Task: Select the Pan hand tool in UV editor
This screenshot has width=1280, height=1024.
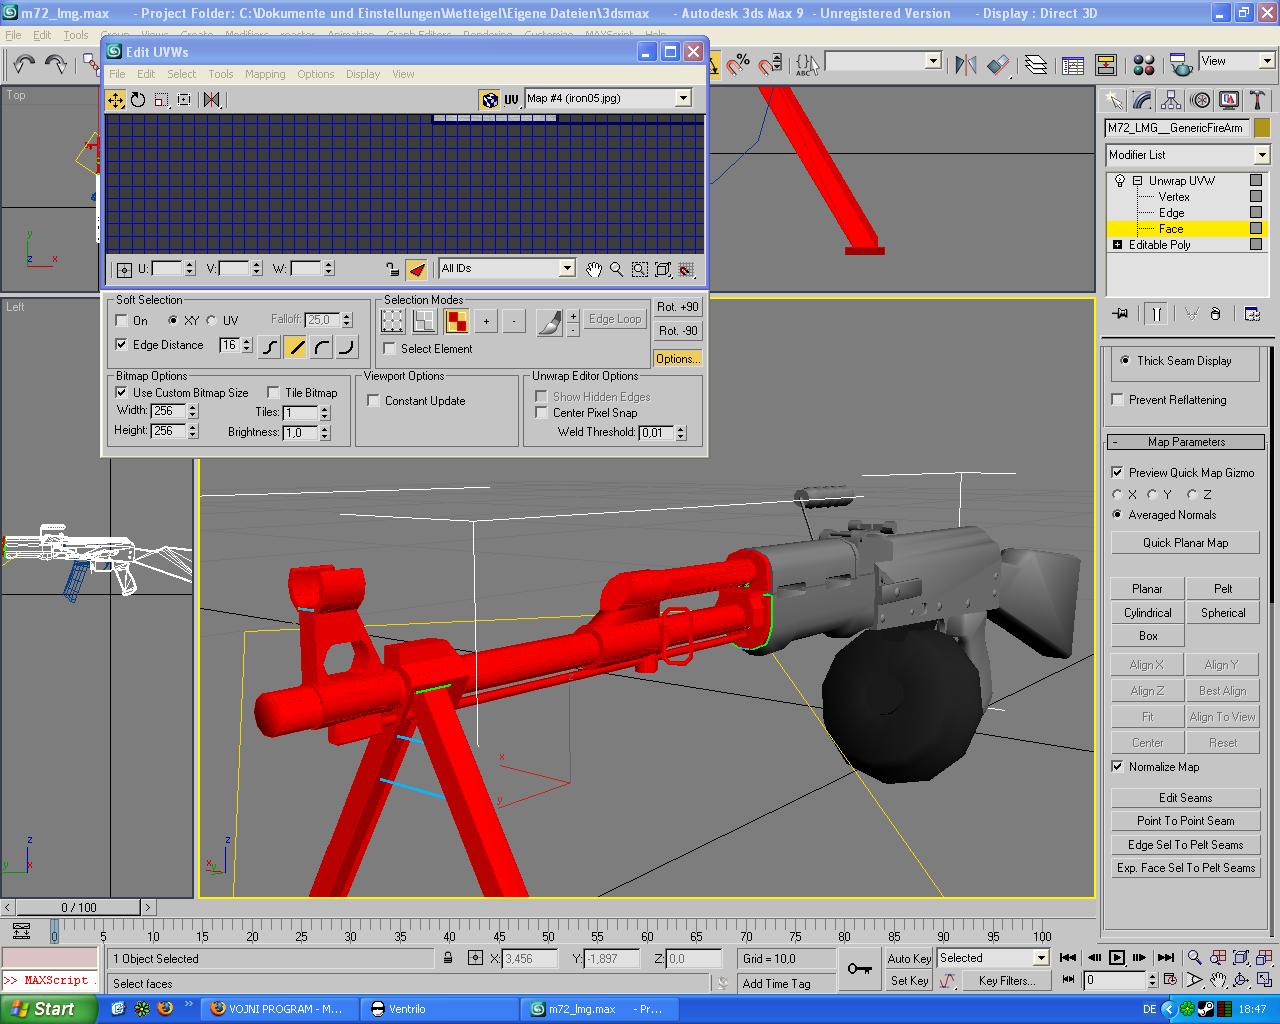Action: [x=594, y=269]
